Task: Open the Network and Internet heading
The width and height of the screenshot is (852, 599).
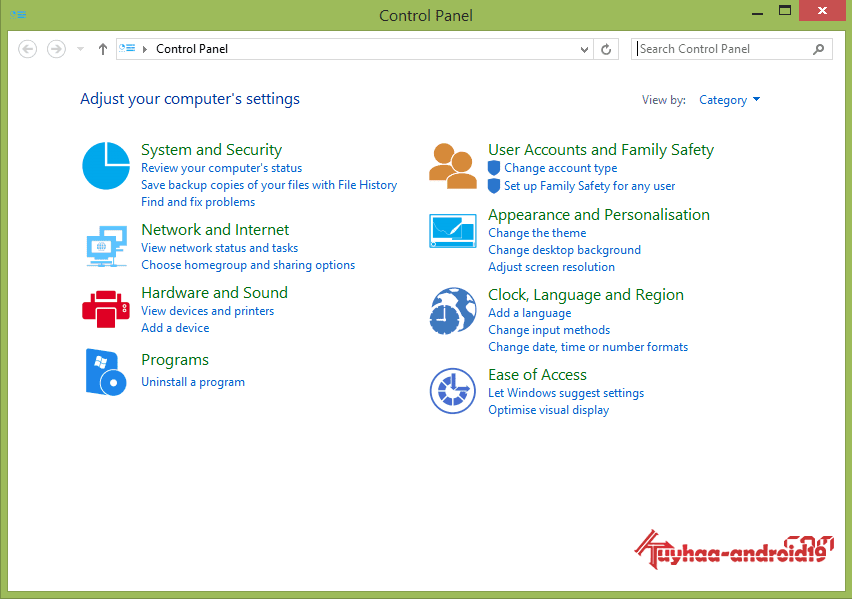Action: [x=215, y=229]
